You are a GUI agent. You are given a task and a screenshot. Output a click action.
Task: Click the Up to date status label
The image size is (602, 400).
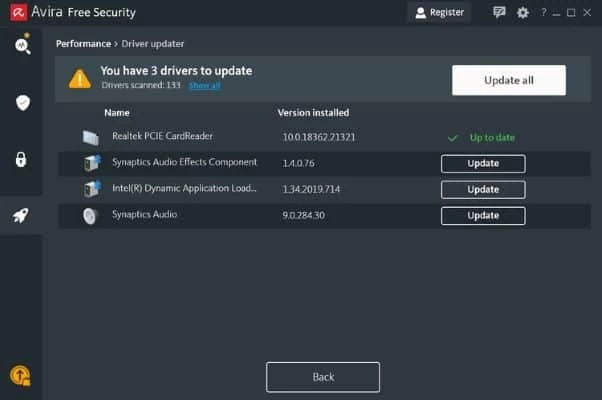[492, 137]
